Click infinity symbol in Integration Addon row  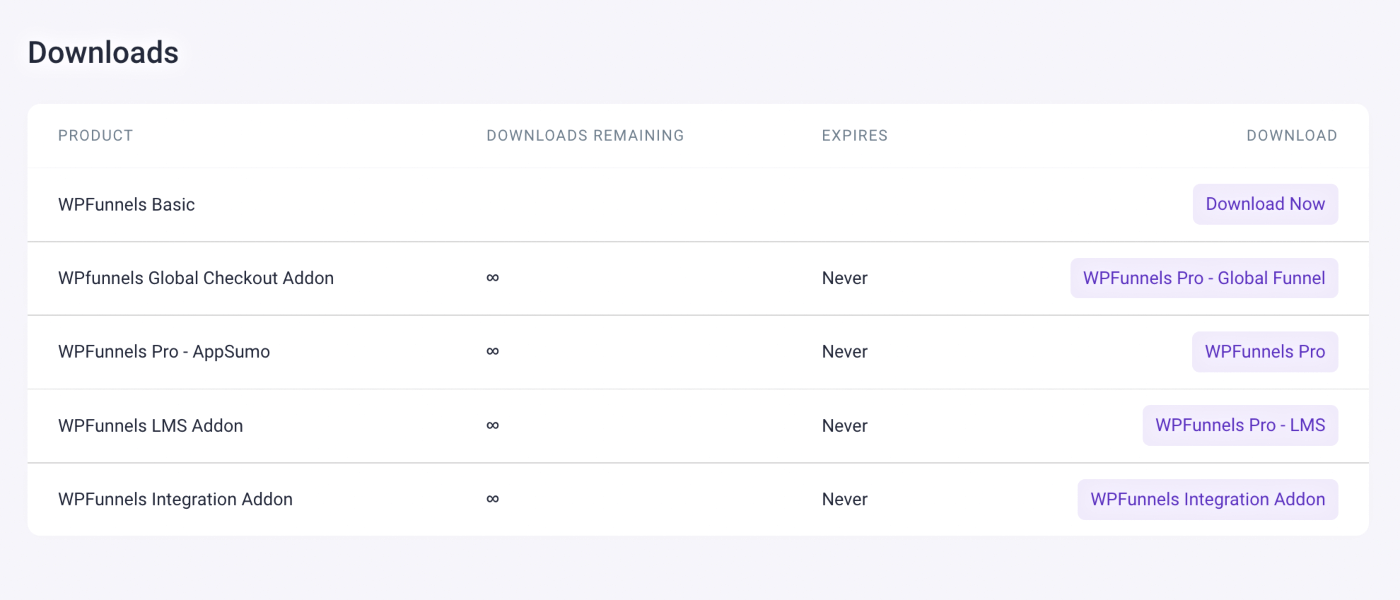point(492,498)
